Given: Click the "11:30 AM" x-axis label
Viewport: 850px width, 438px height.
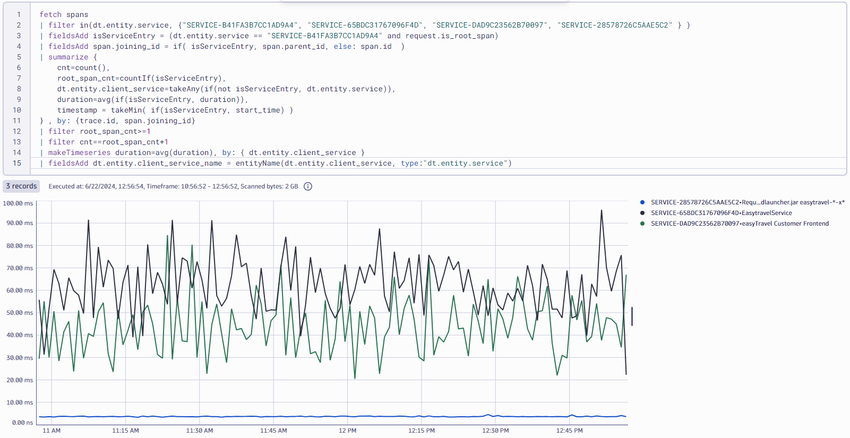Looking at the screenshot, I should pos(199,430).
